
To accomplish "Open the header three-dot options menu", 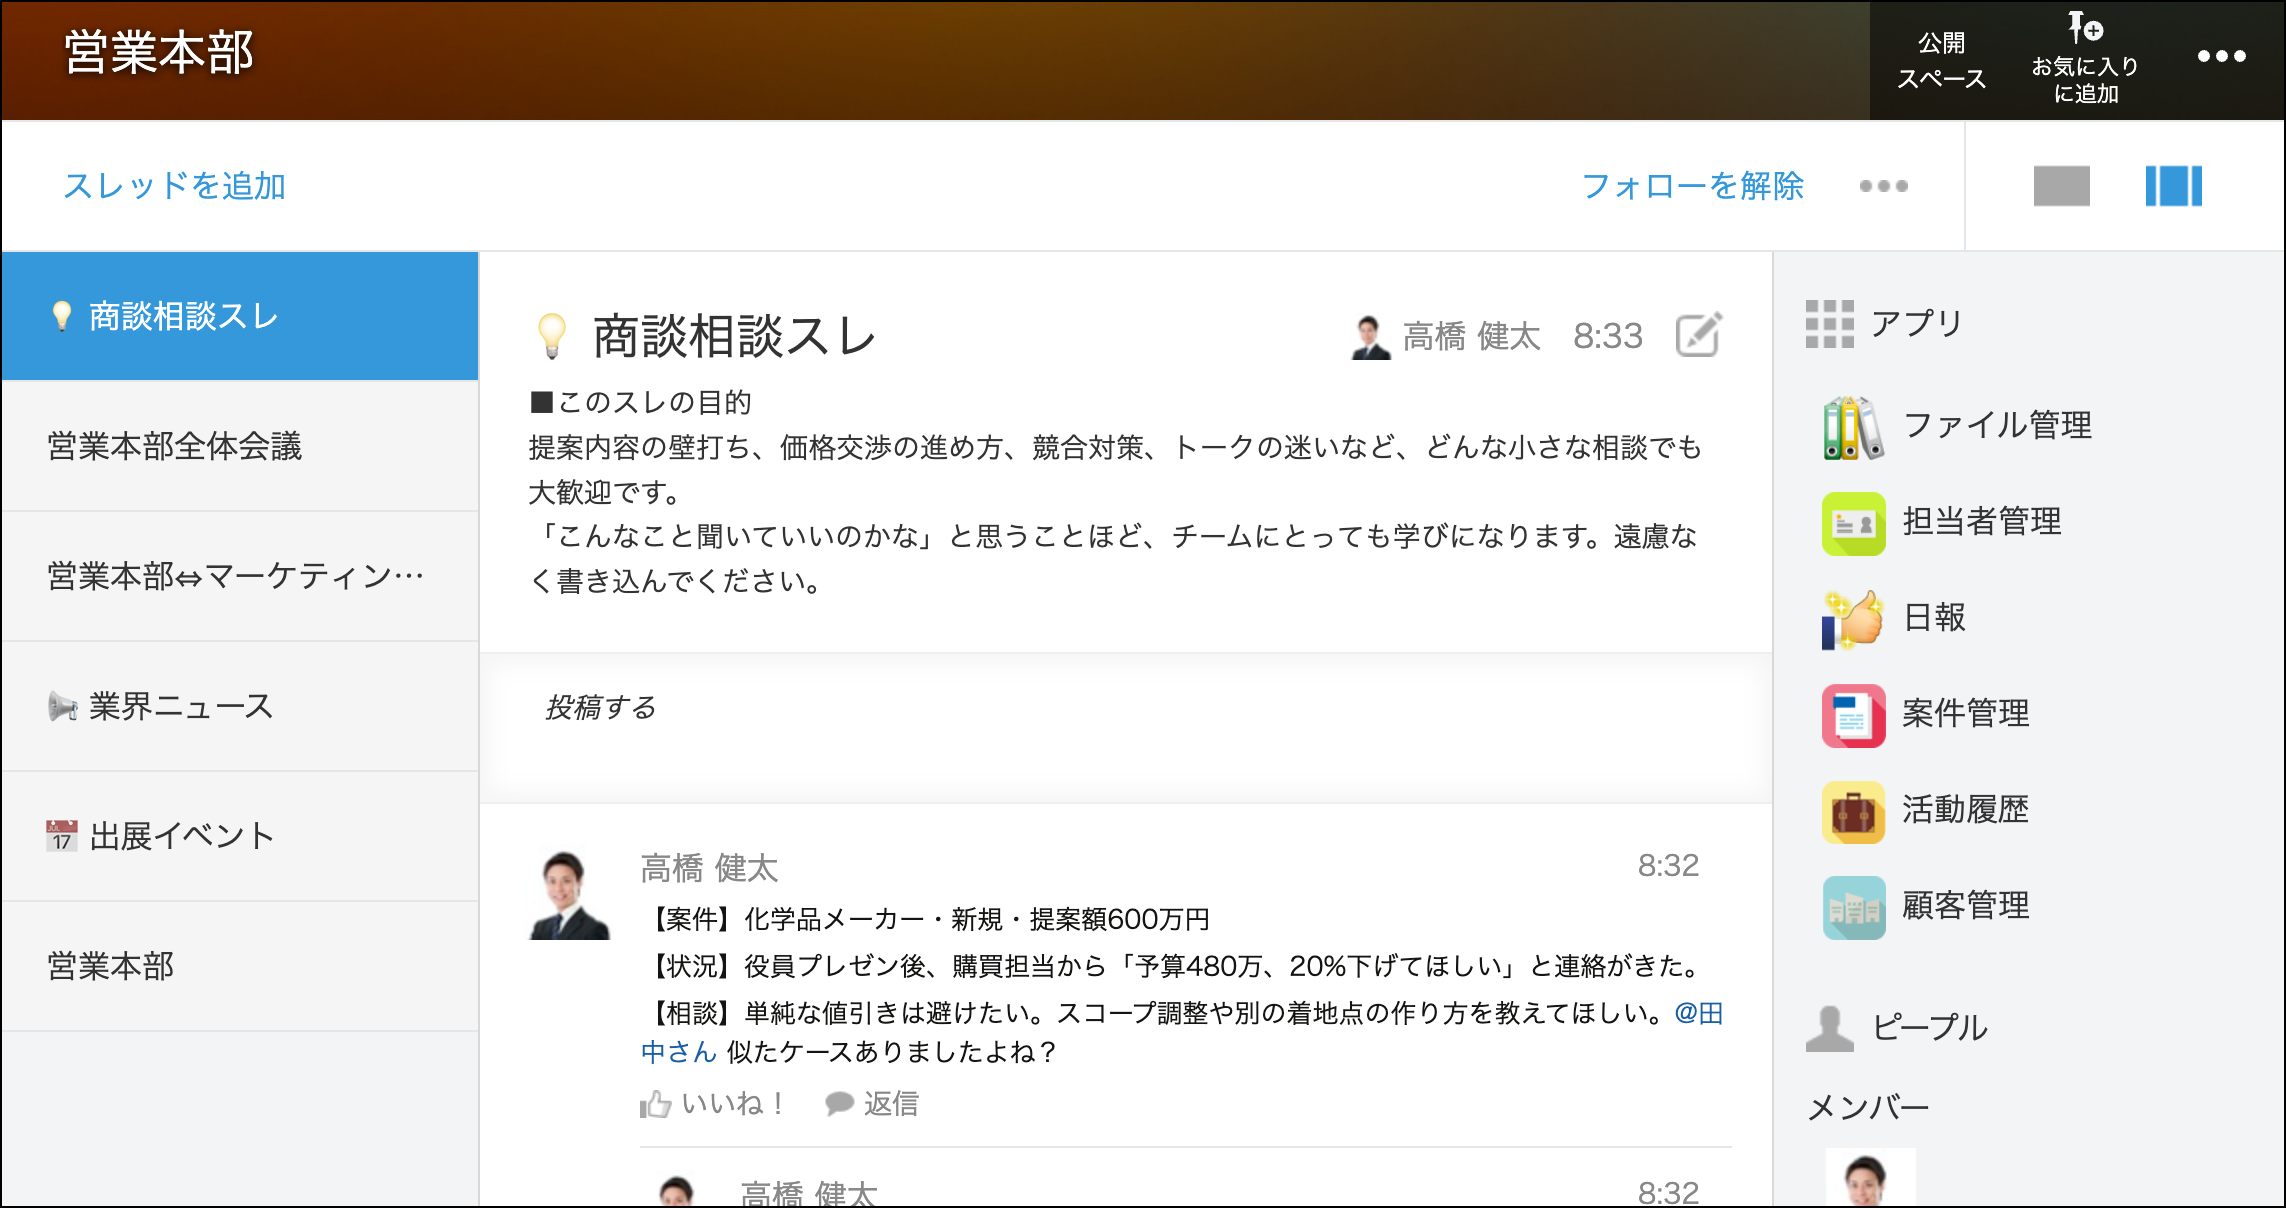I will pyautogui.click(x=2221, y=57).
